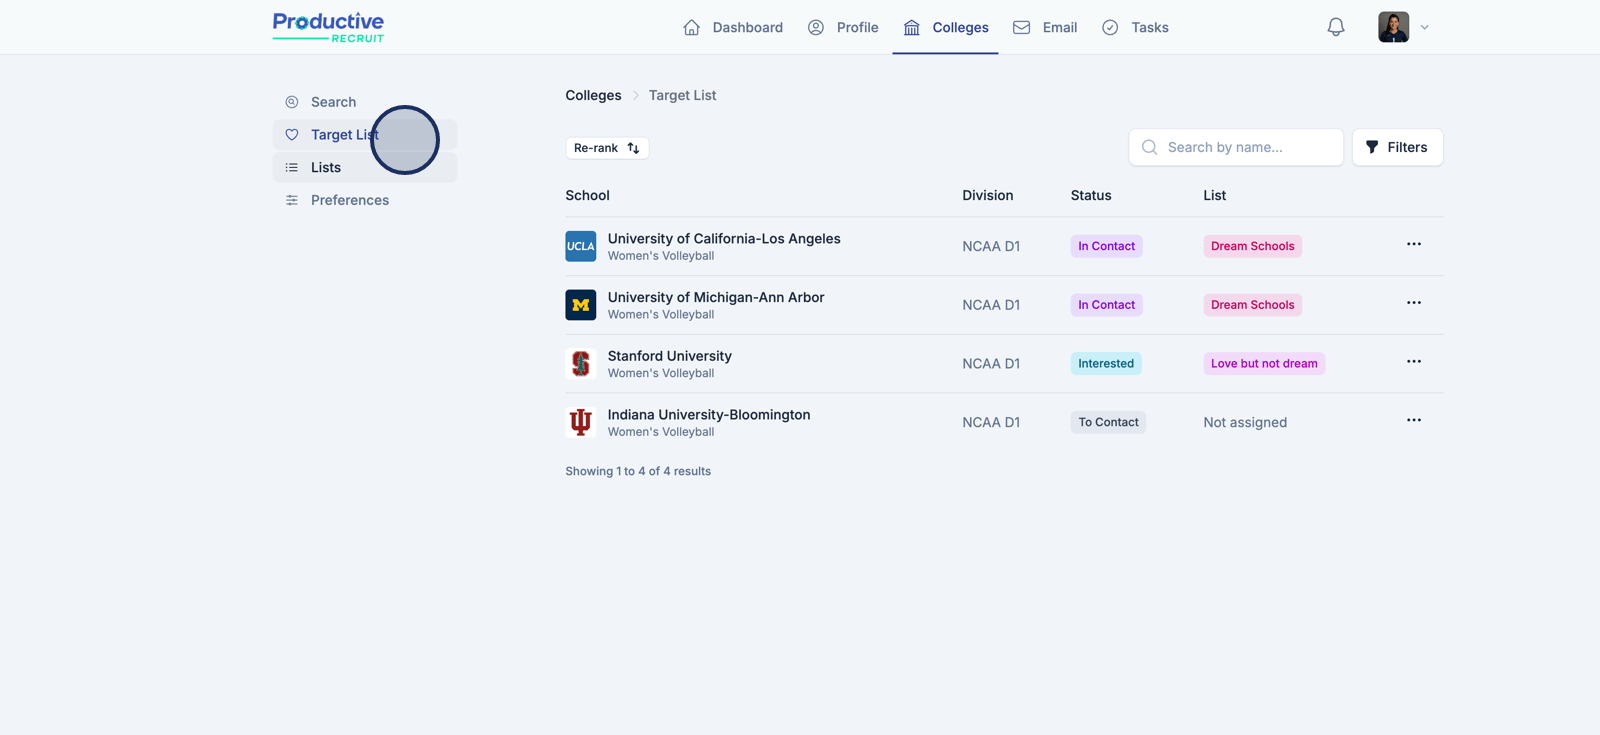Click the UCLA logo
The width and height of the screenshot is (1600, 735).
pyautogui.click(x=581, y=246)
